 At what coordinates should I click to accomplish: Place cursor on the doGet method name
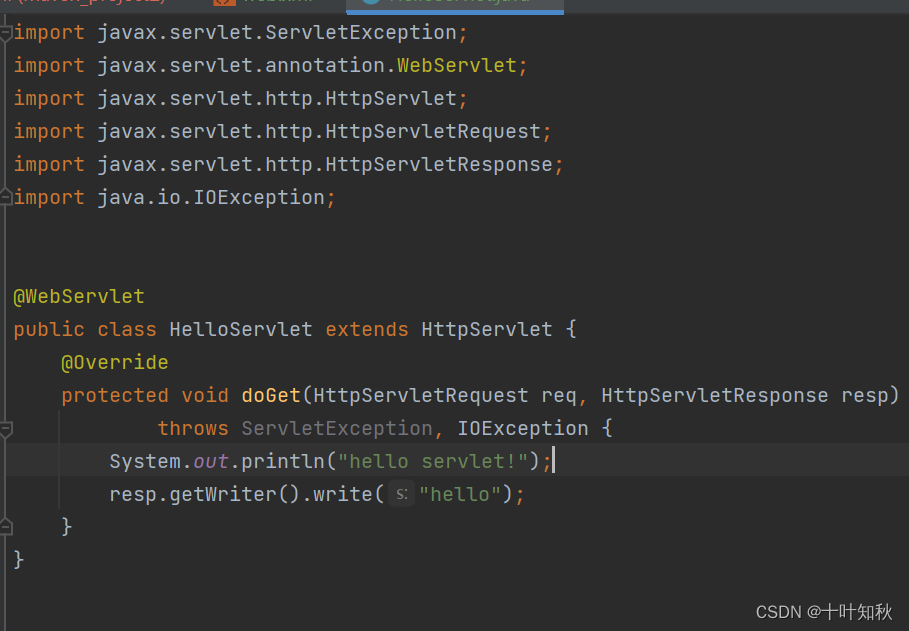271,395
